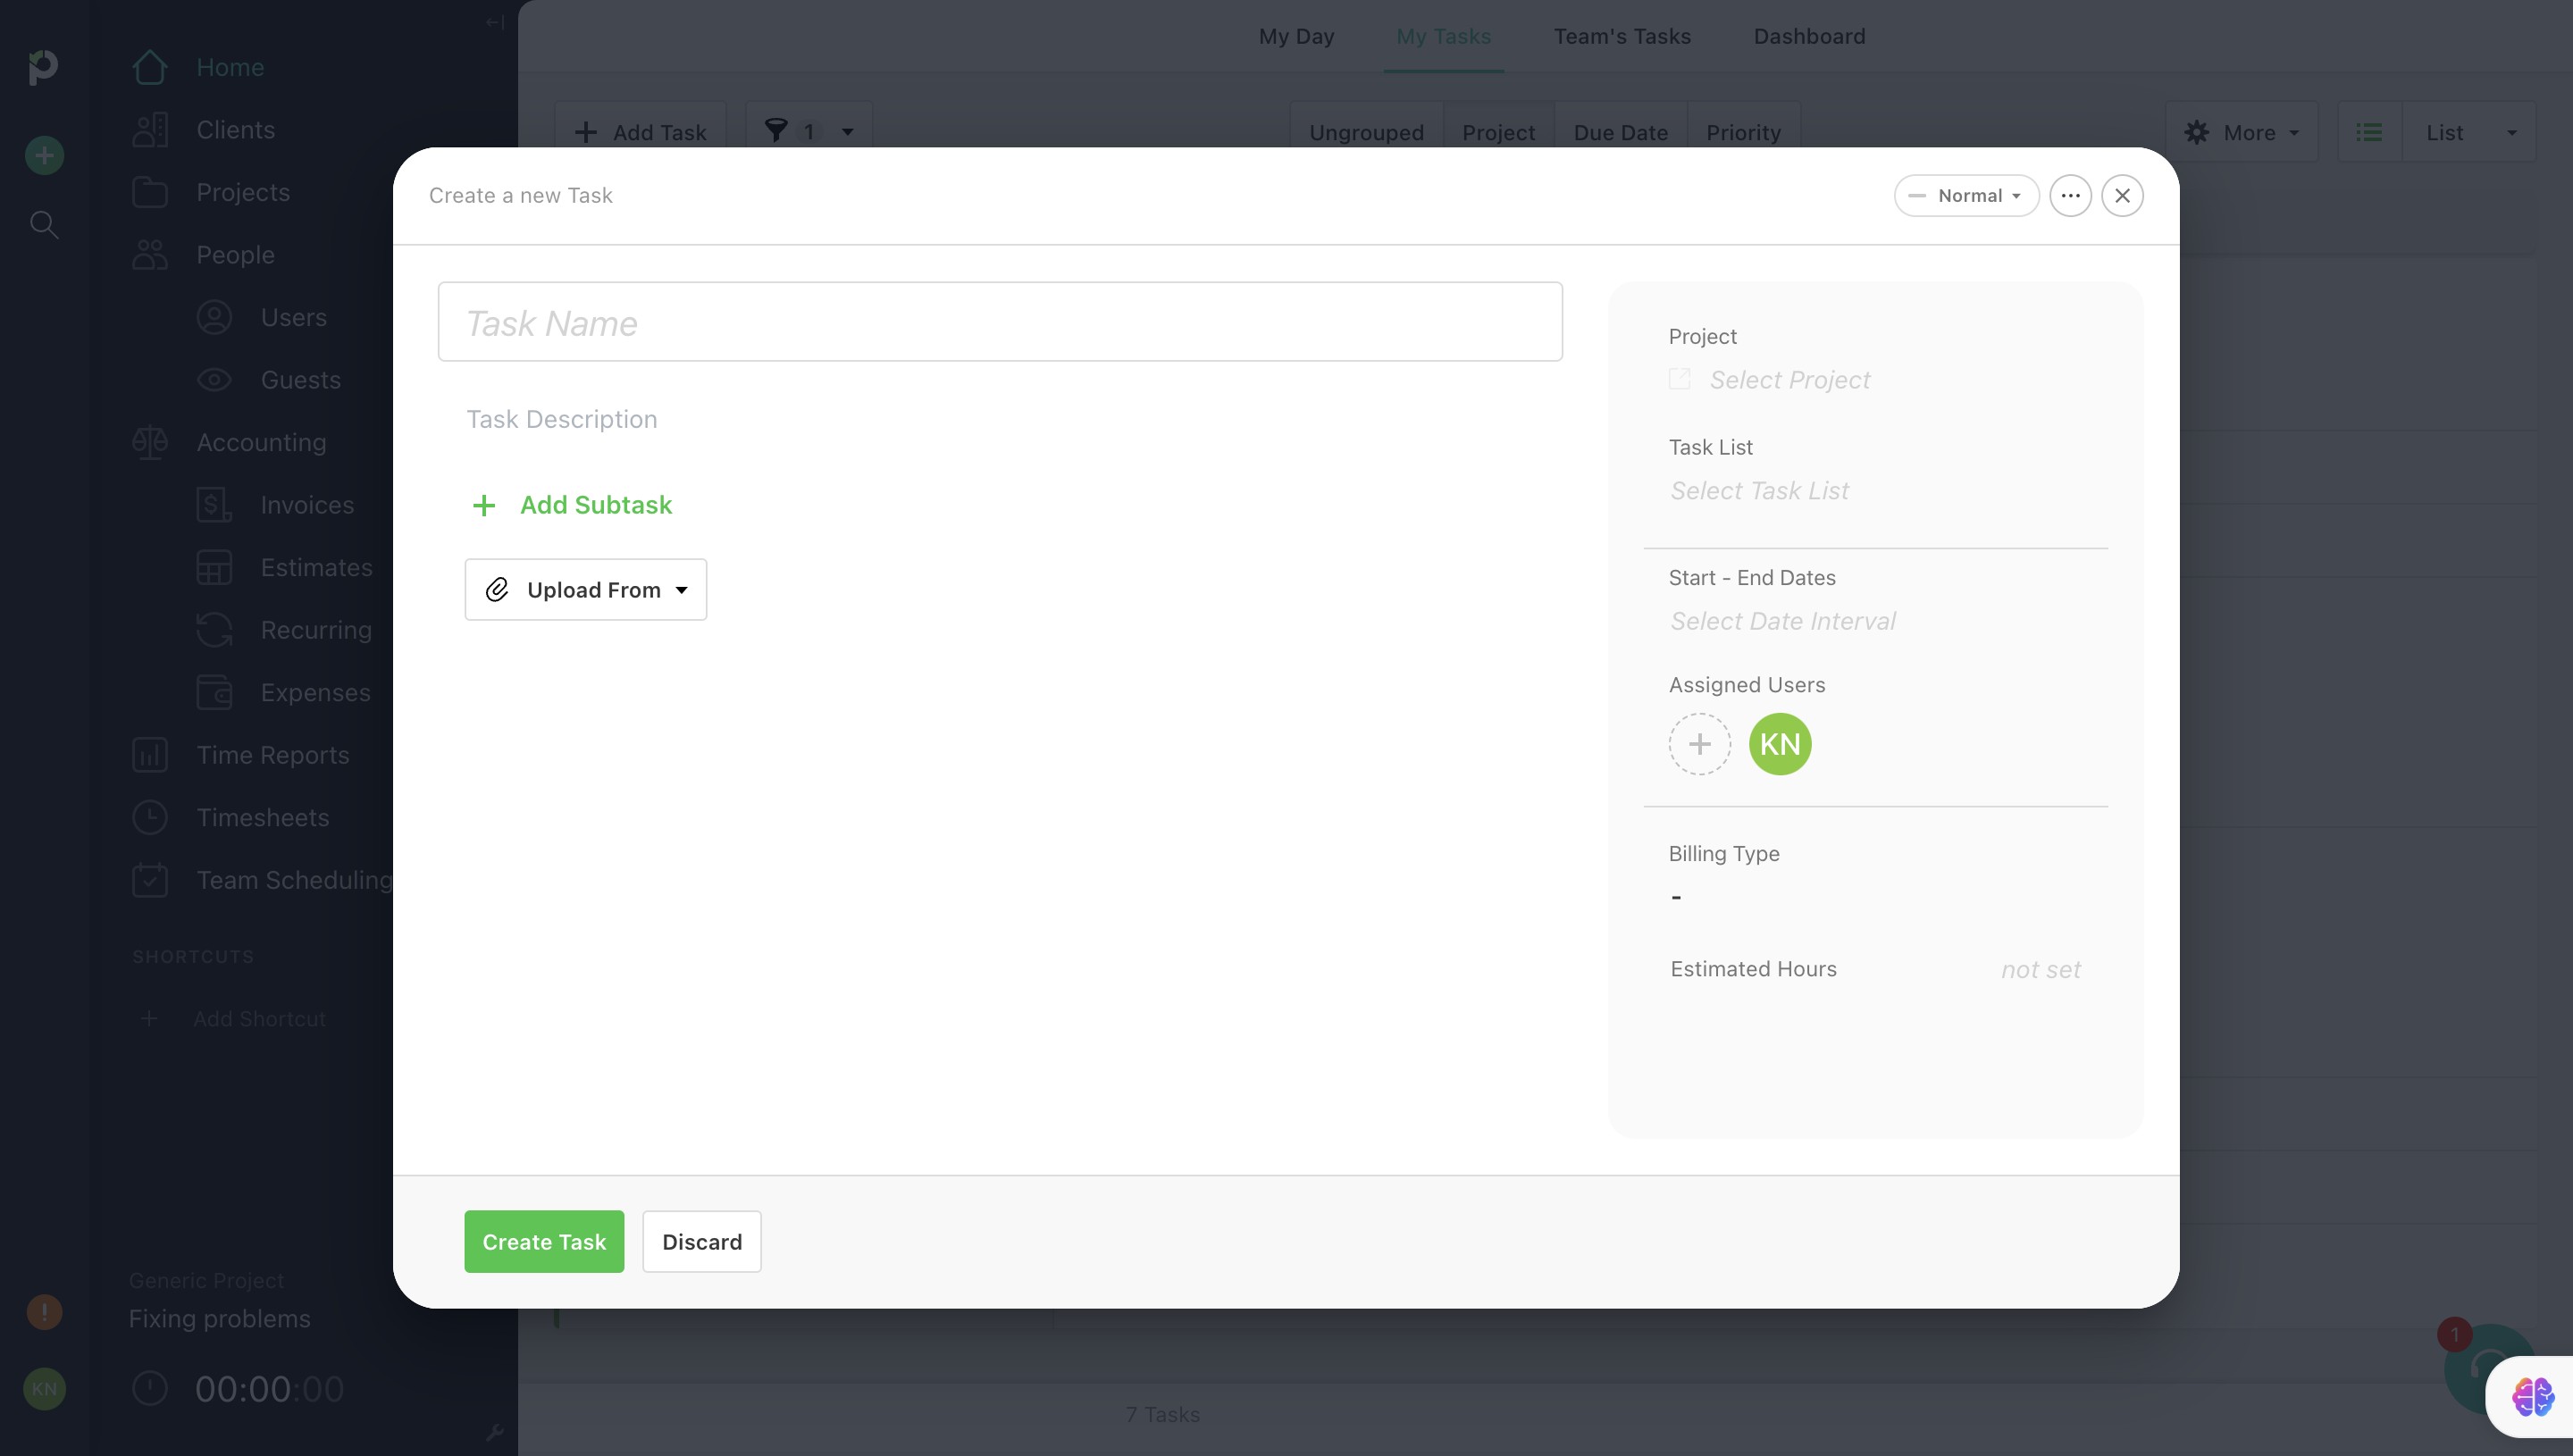Open the search magnifier in the sidebar
Screen dimensions: 2573x1456
pos(44,224)
